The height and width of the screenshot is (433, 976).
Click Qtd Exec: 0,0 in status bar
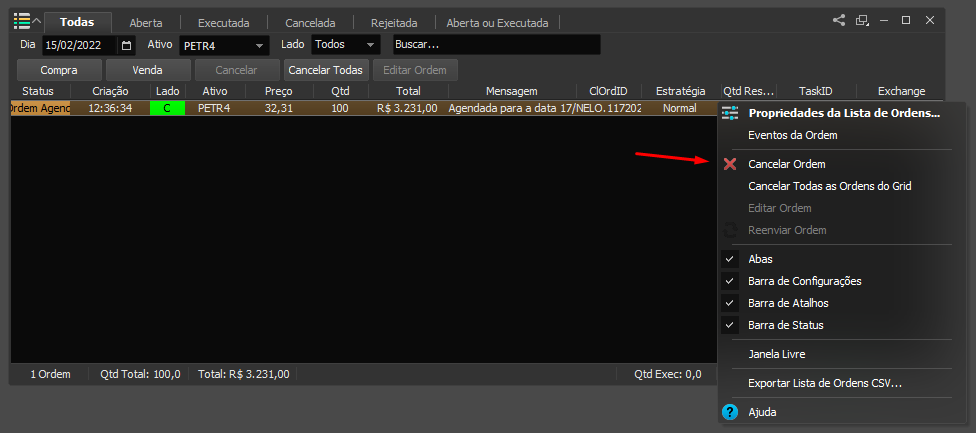[667, 374]
